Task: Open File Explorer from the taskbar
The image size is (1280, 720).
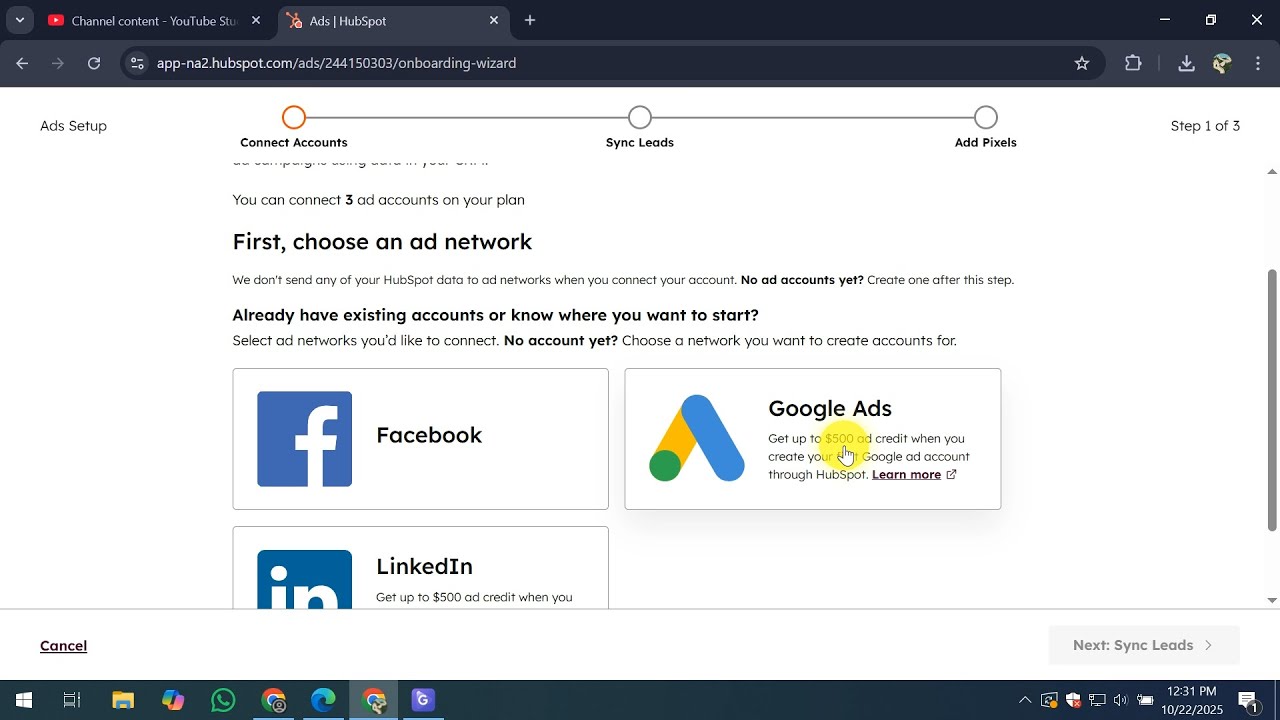Action: click(x=123, y=700)
